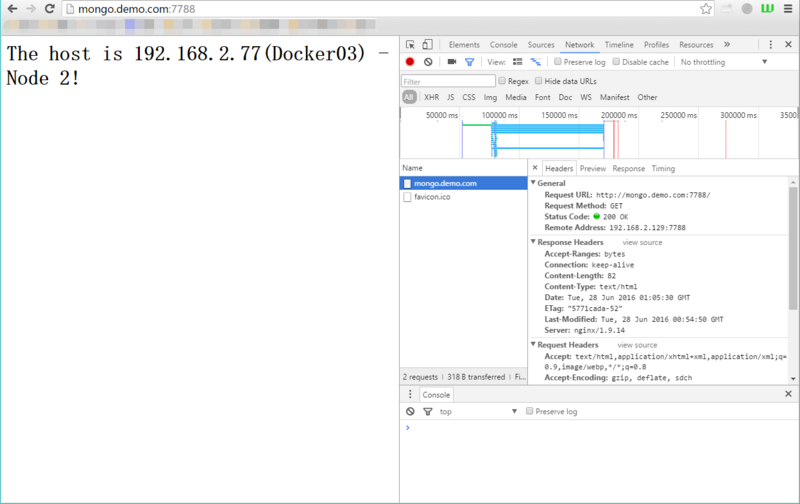Click the address bar URL
800x504 pixels.
click(136, 9)
